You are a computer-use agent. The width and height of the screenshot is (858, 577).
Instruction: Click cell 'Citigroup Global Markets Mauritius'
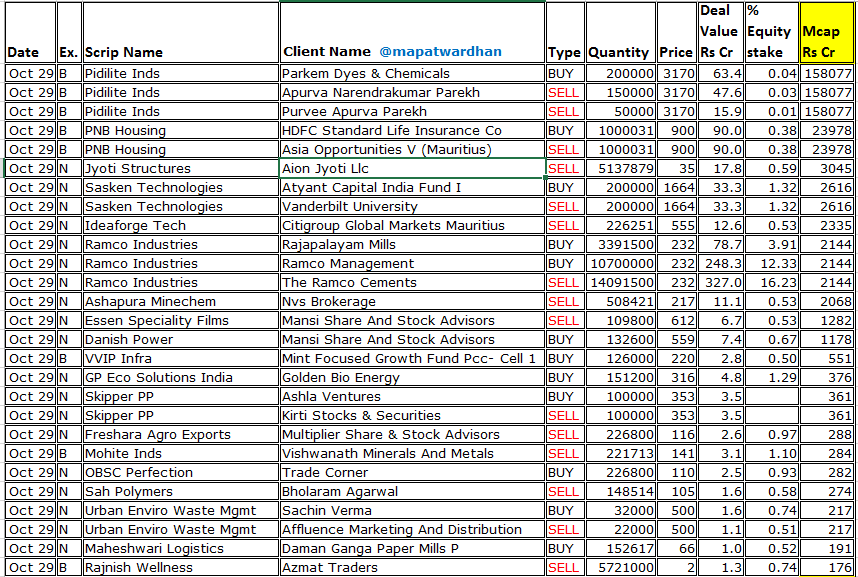pyautogui.click(x=412, y=226)
